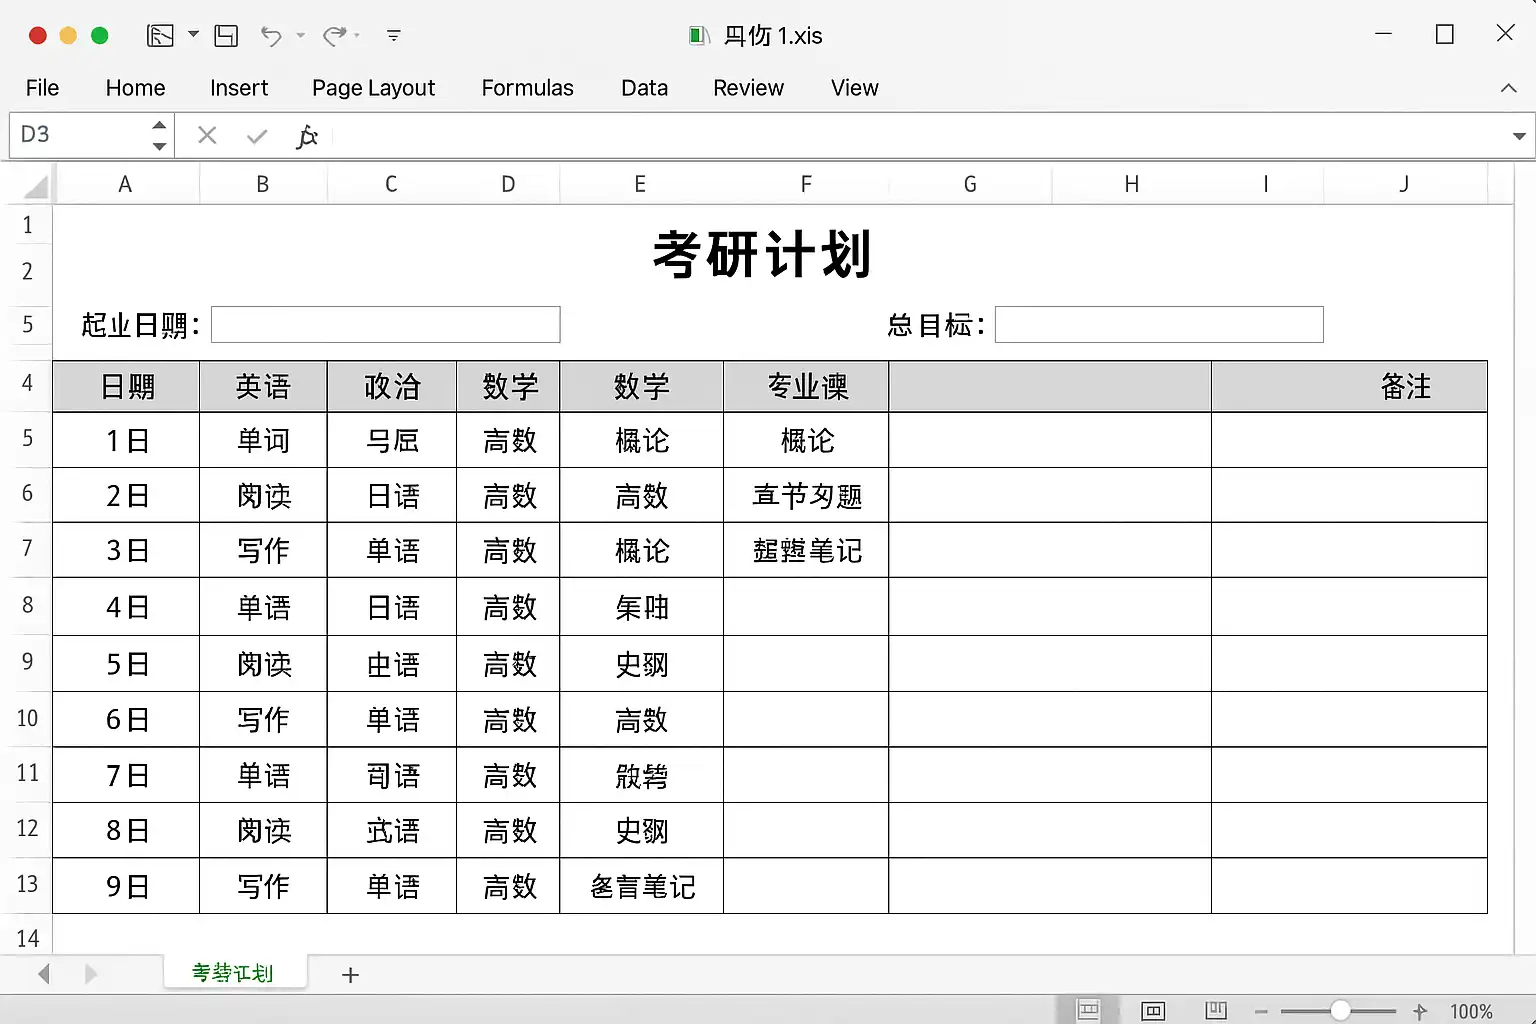Image resolution: width=1536 pixels, height=1024 pixels.
Task: Click the Cancel (X) icon in formula bar
Action: click(x=207, y=135)
